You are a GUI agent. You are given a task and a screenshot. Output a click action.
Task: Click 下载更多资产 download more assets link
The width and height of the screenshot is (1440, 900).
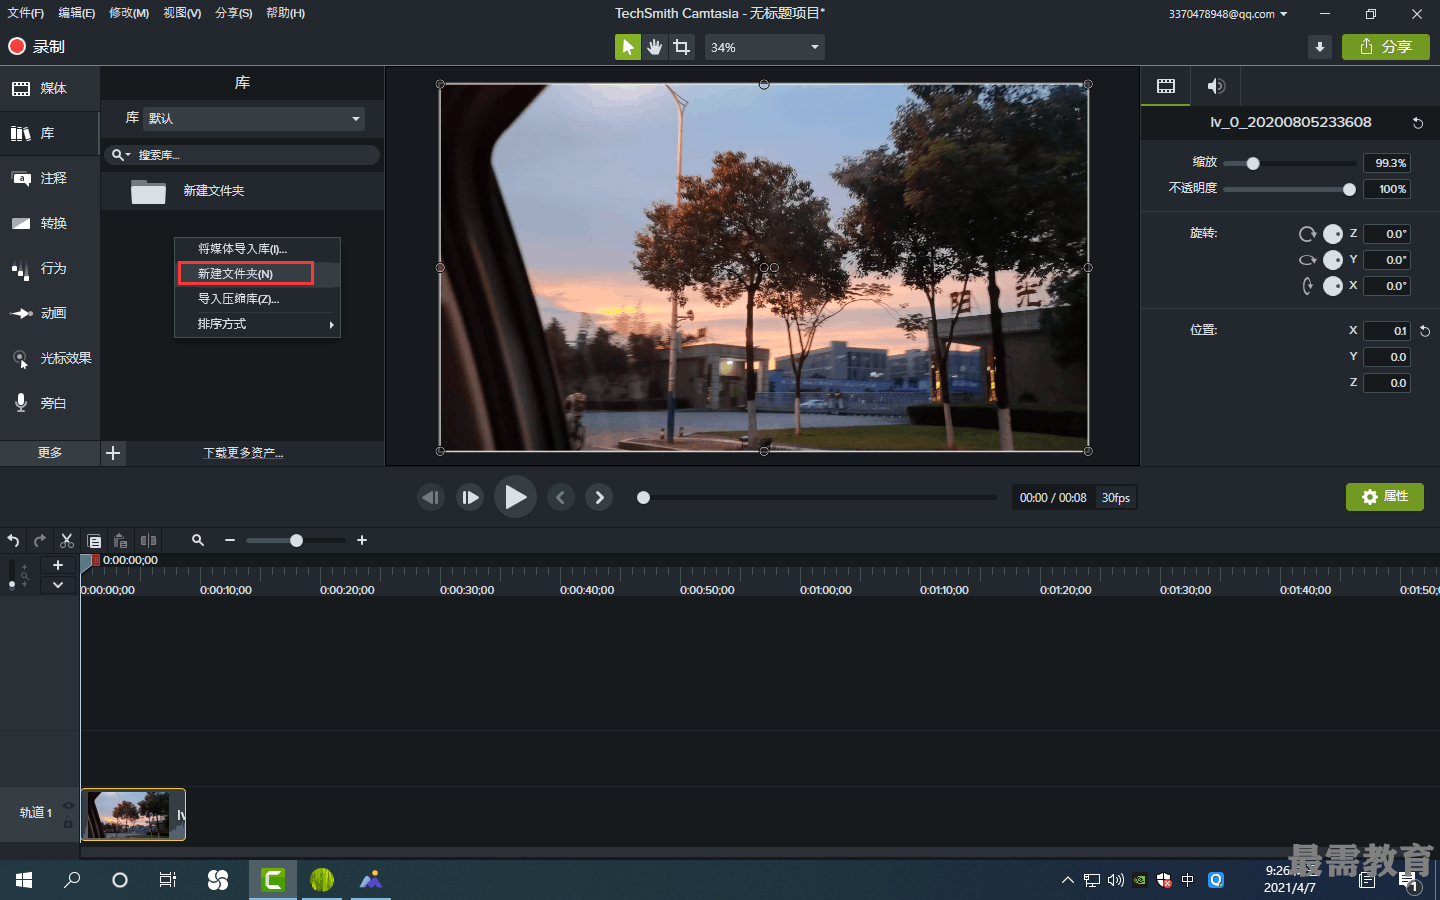243,453
